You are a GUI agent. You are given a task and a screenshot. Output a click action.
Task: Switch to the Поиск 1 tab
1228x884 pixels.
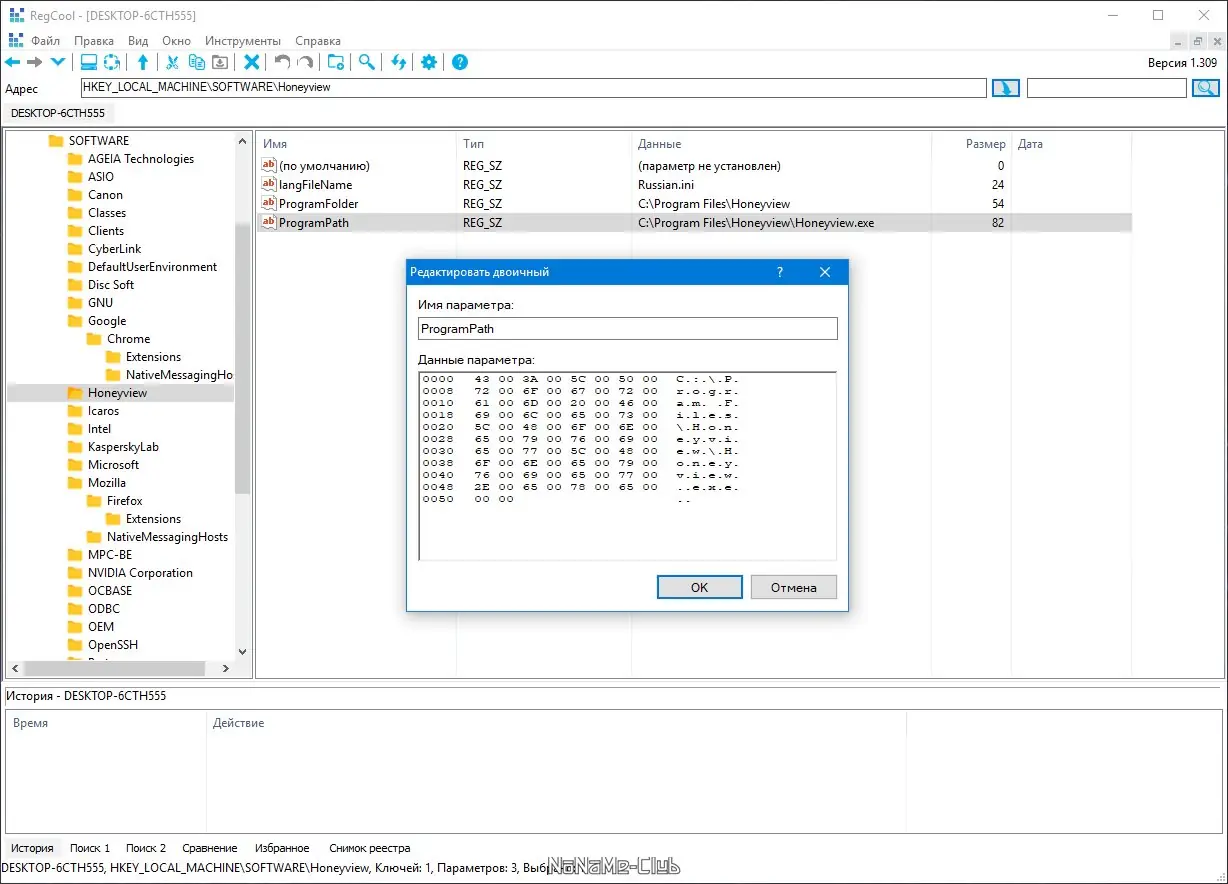coord(90,848)
